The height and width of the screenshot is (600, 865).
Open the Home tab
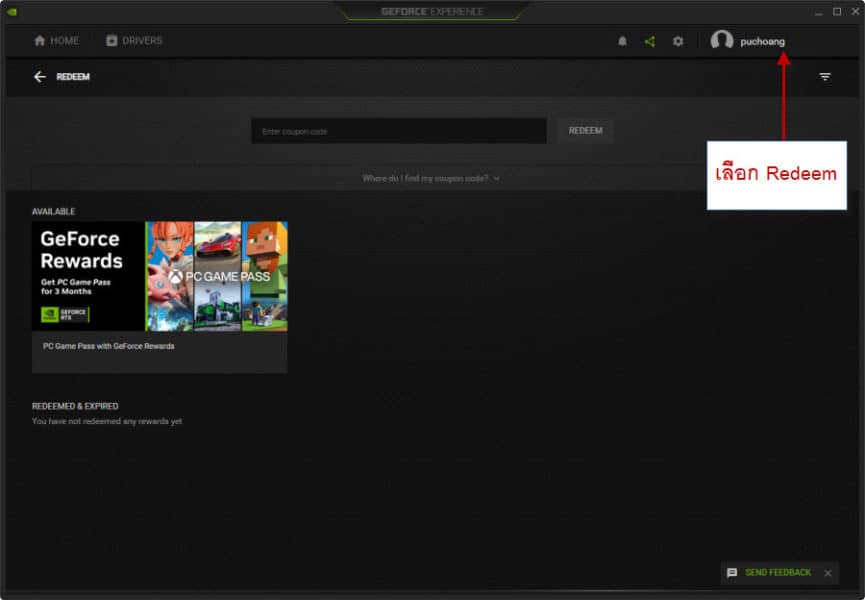point(56,41)
